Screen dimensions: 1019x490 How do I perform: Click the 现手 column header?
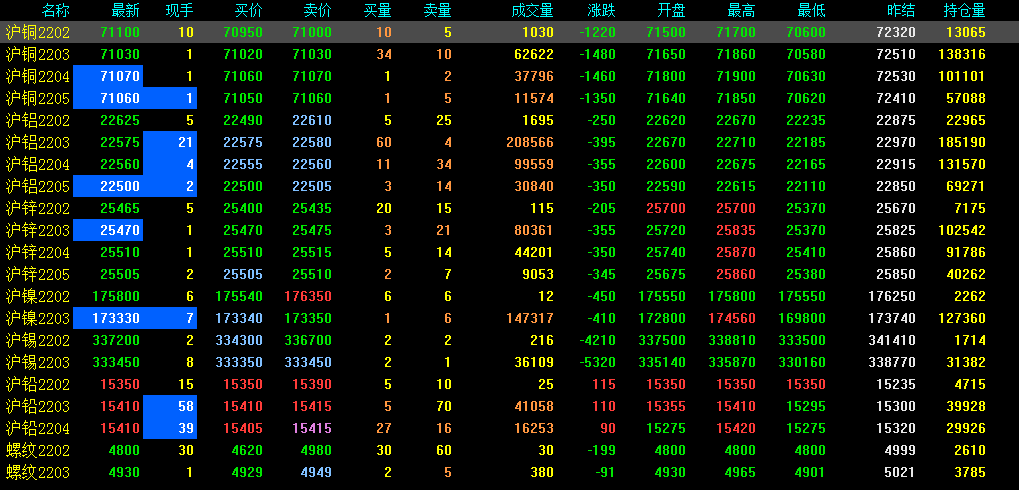pos(179,10)
